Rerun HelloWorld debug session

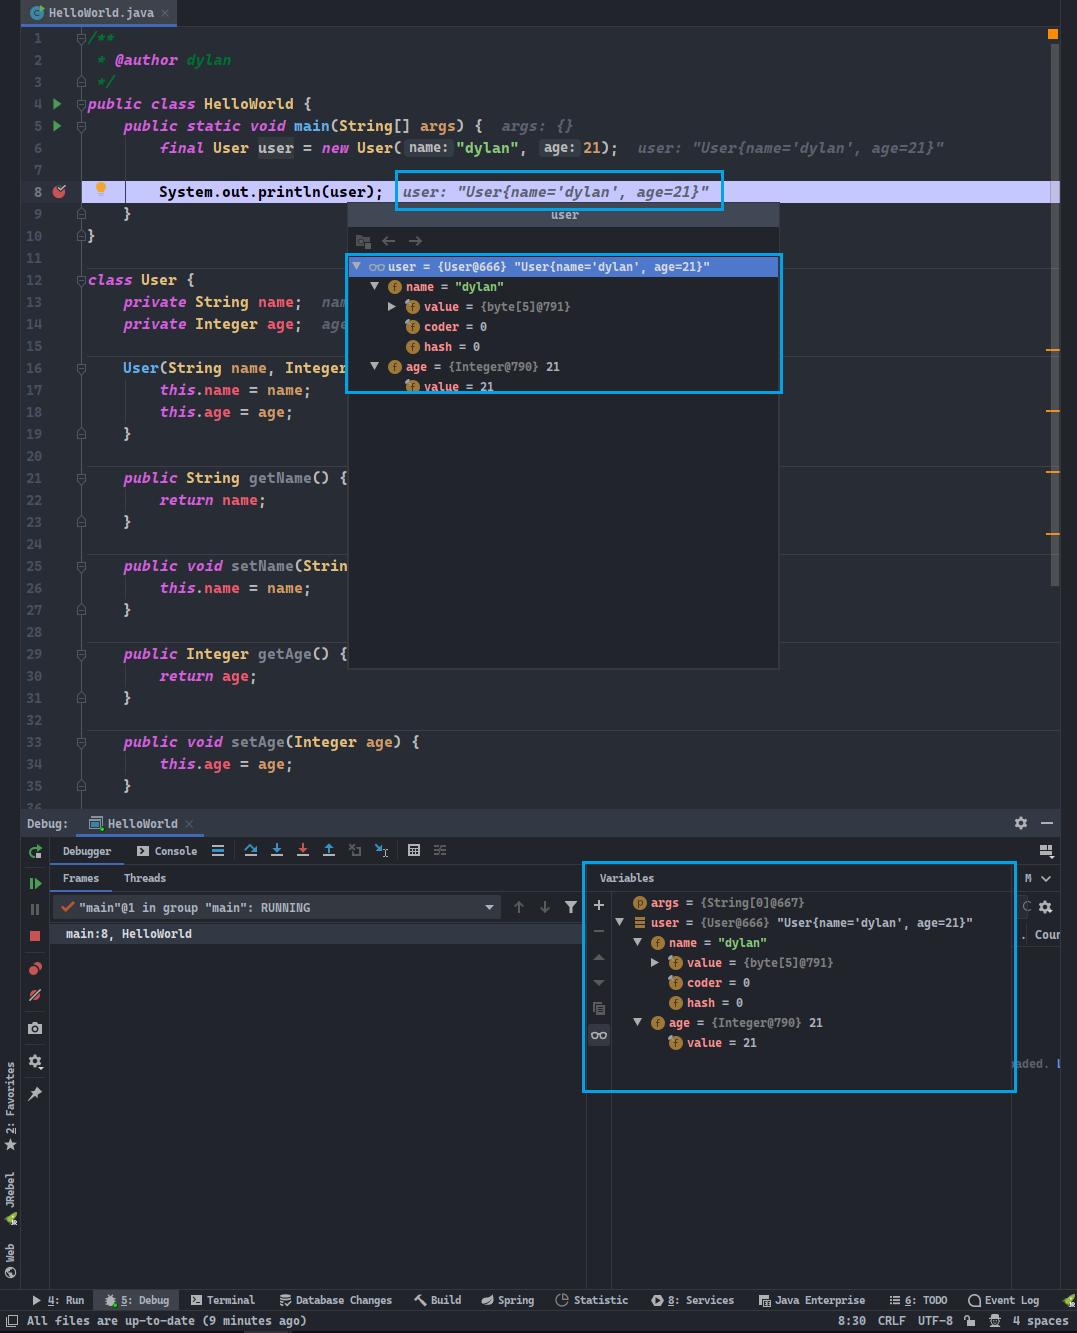tap(35, 852)
